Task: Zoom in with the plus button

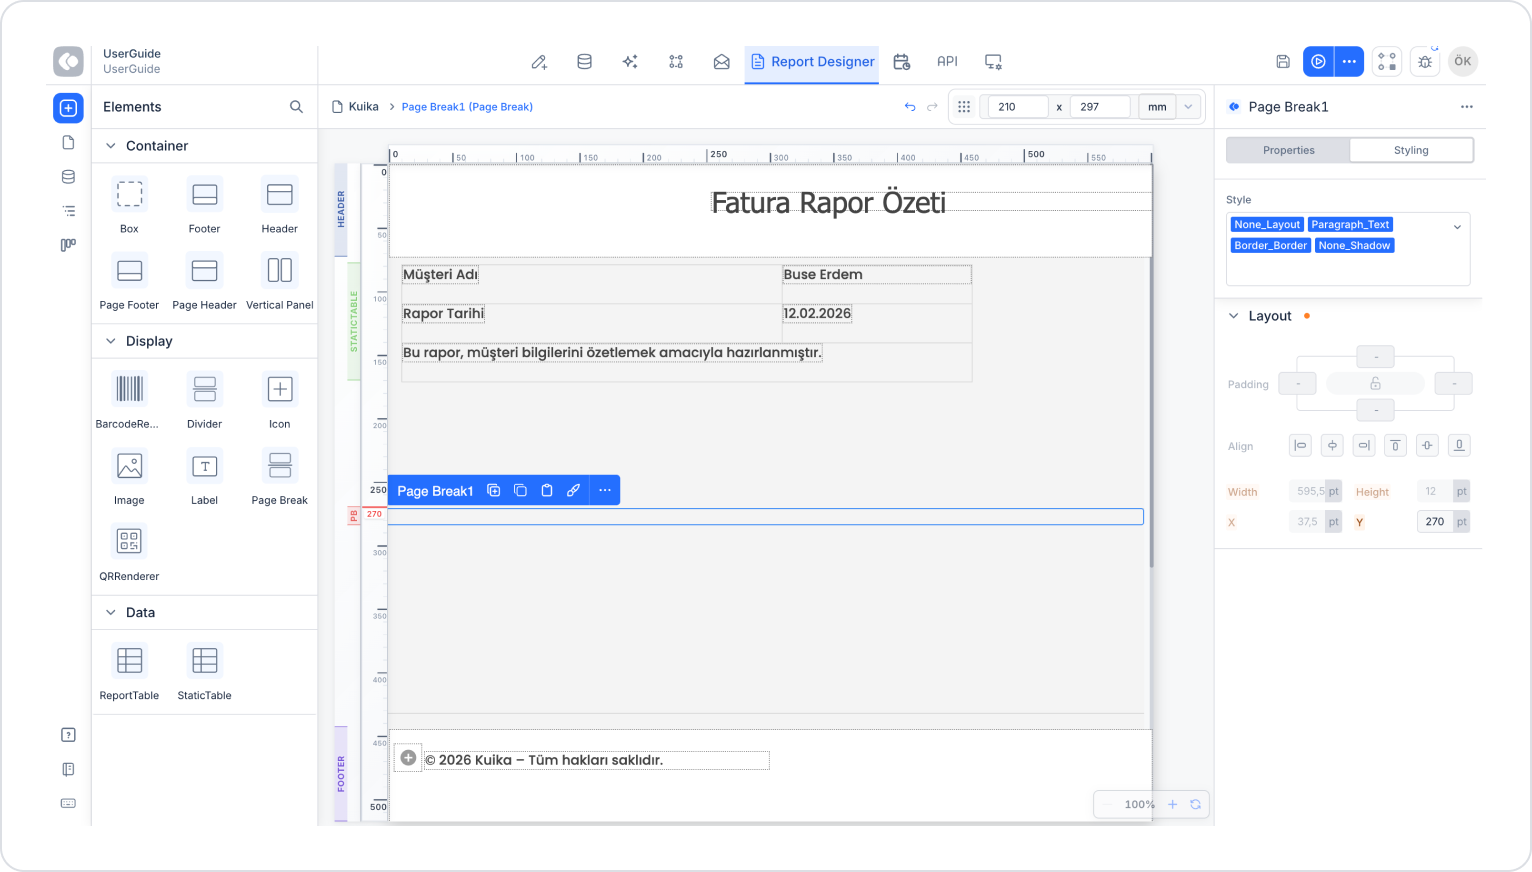Action: pos(1172,804)
